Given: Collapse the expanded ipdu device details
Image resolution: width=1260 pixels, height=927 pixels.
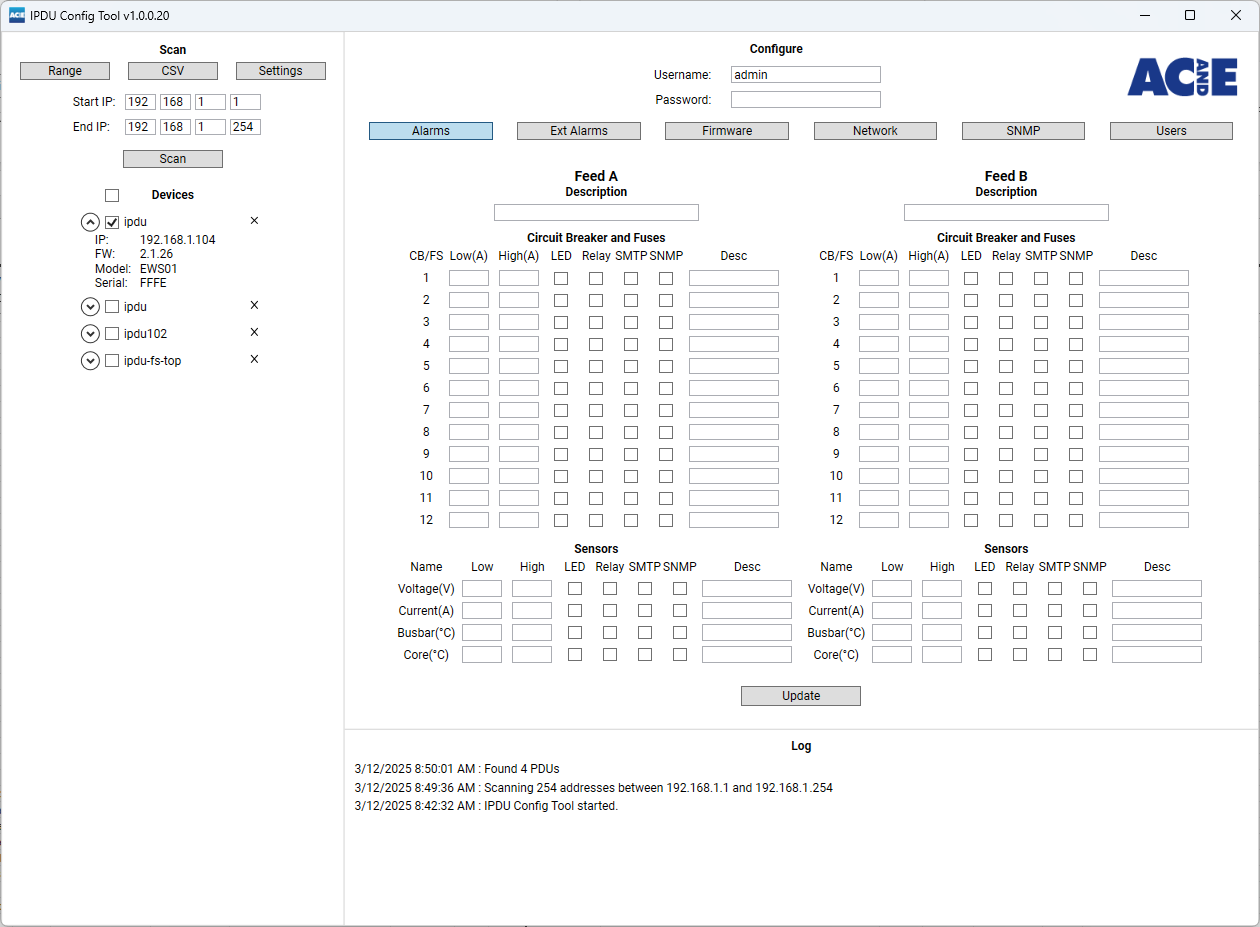Looking at the screenshot, I should pyautogui.click(x=90, y=222).
